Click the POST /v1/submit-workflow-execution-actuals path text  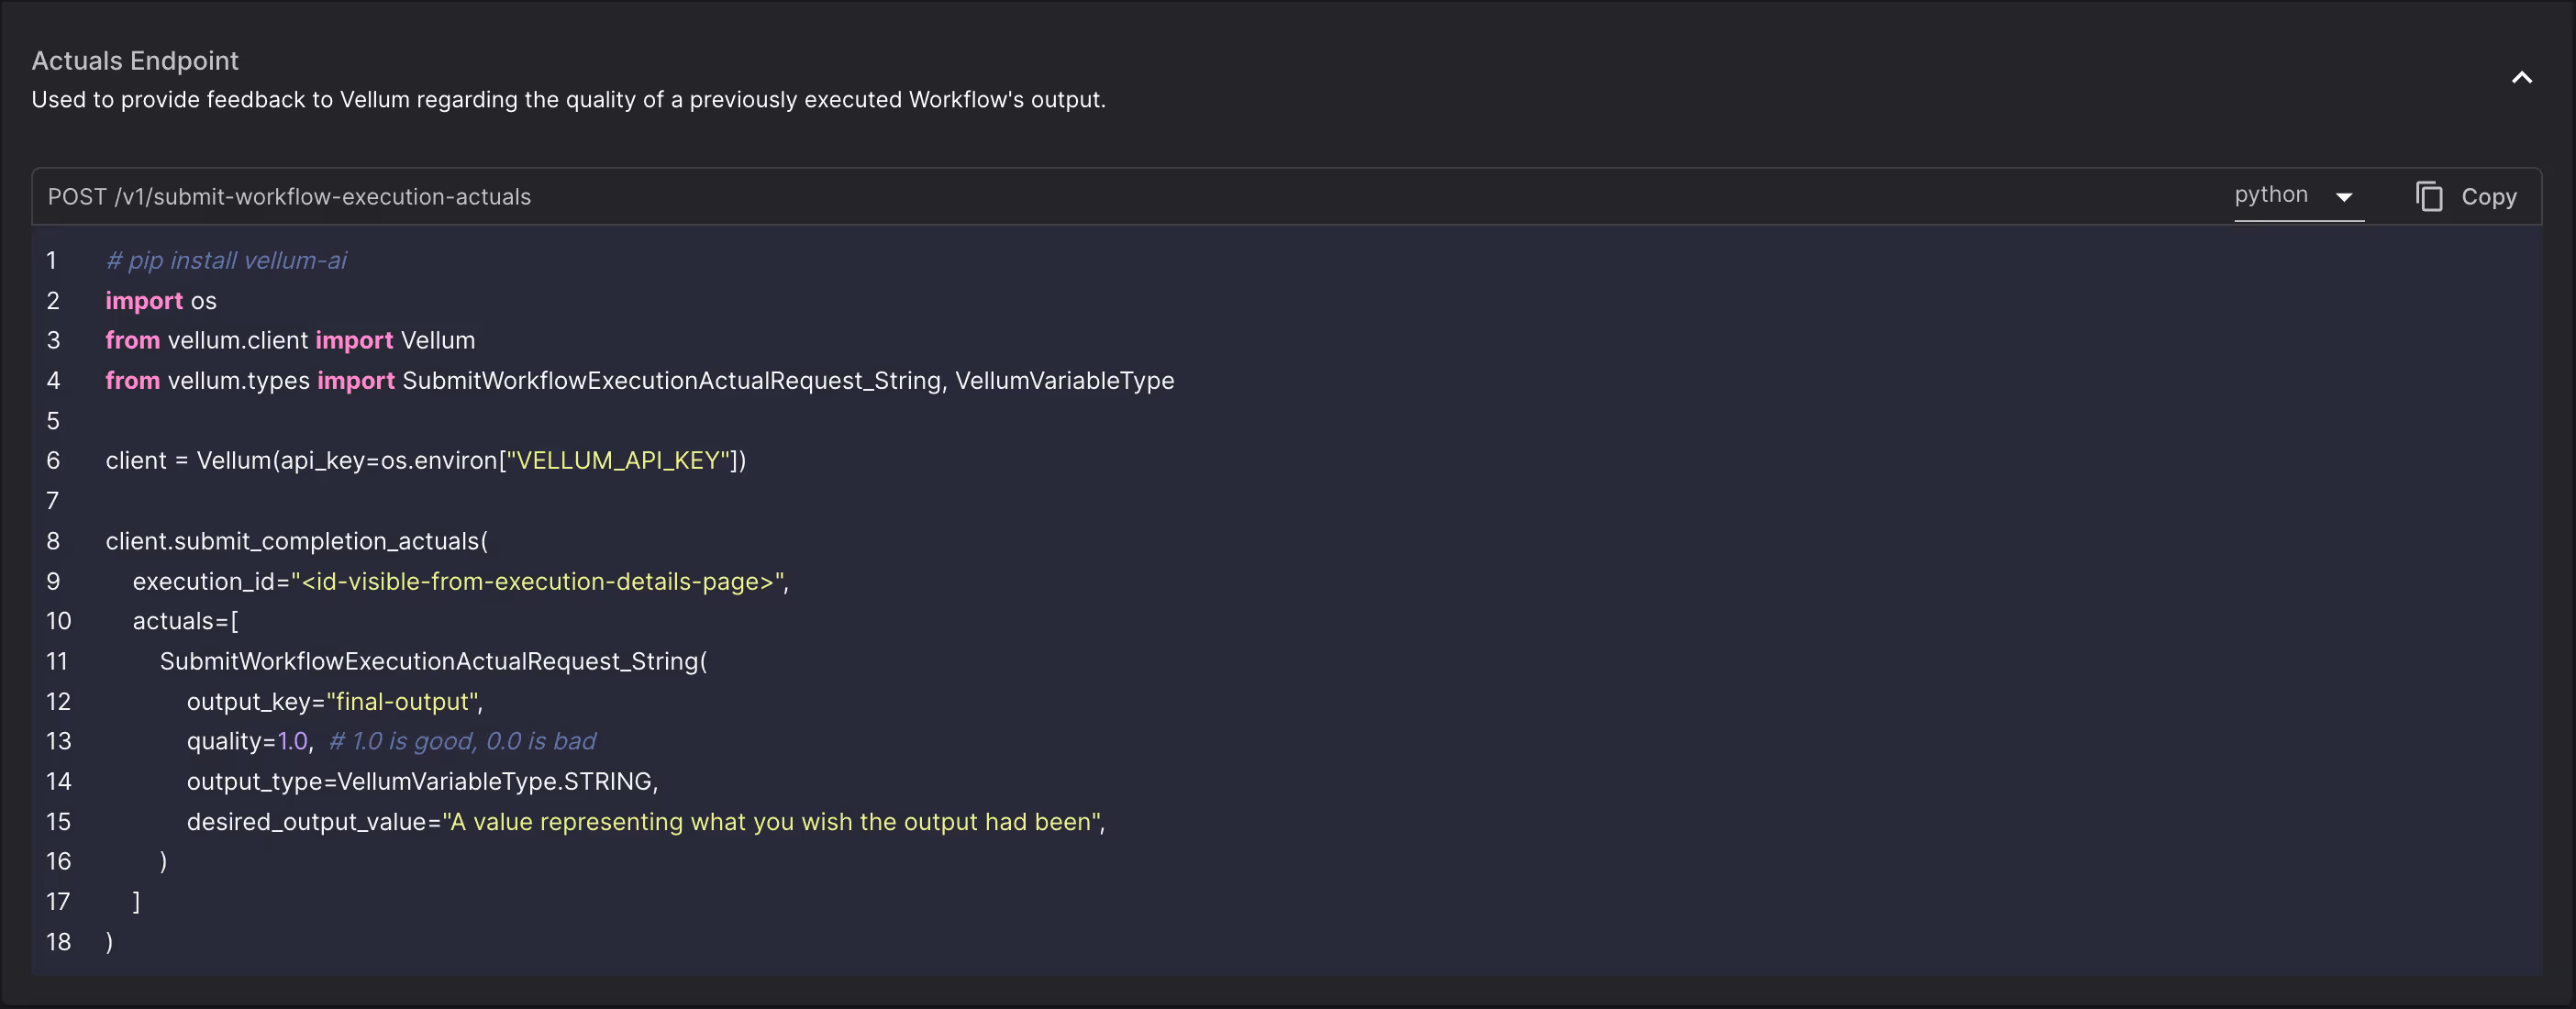tap(289, 197)
